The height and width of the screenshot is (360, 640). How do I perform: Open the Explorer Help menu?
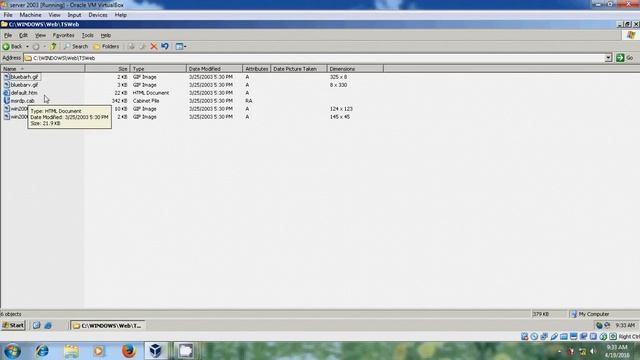(x=106, y=36)
